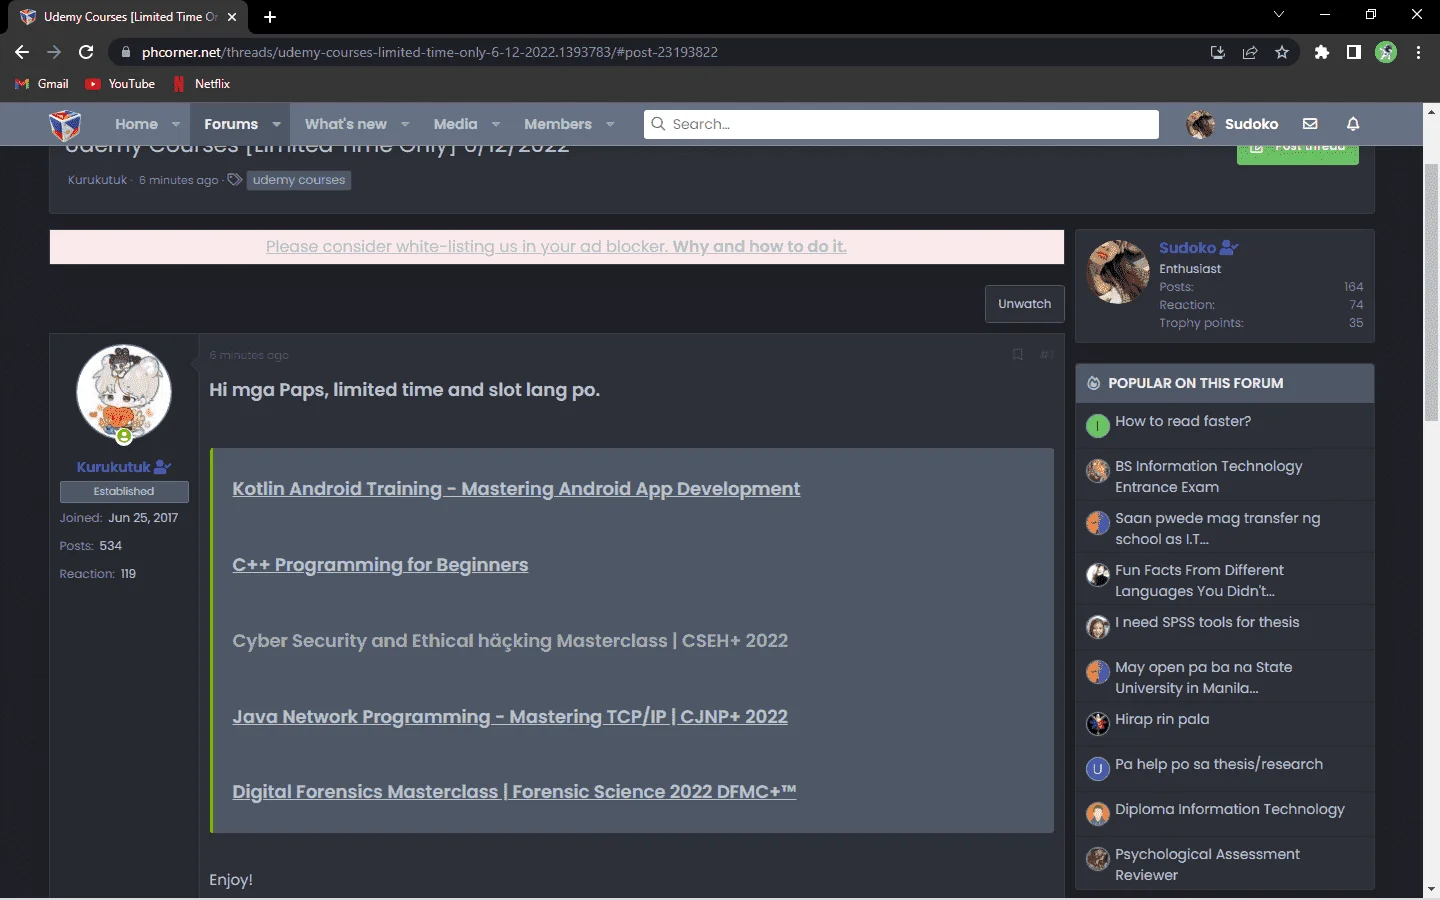Click the phcorner site logo
This screenshot has height=900, width=1440.
coord(65,124)
